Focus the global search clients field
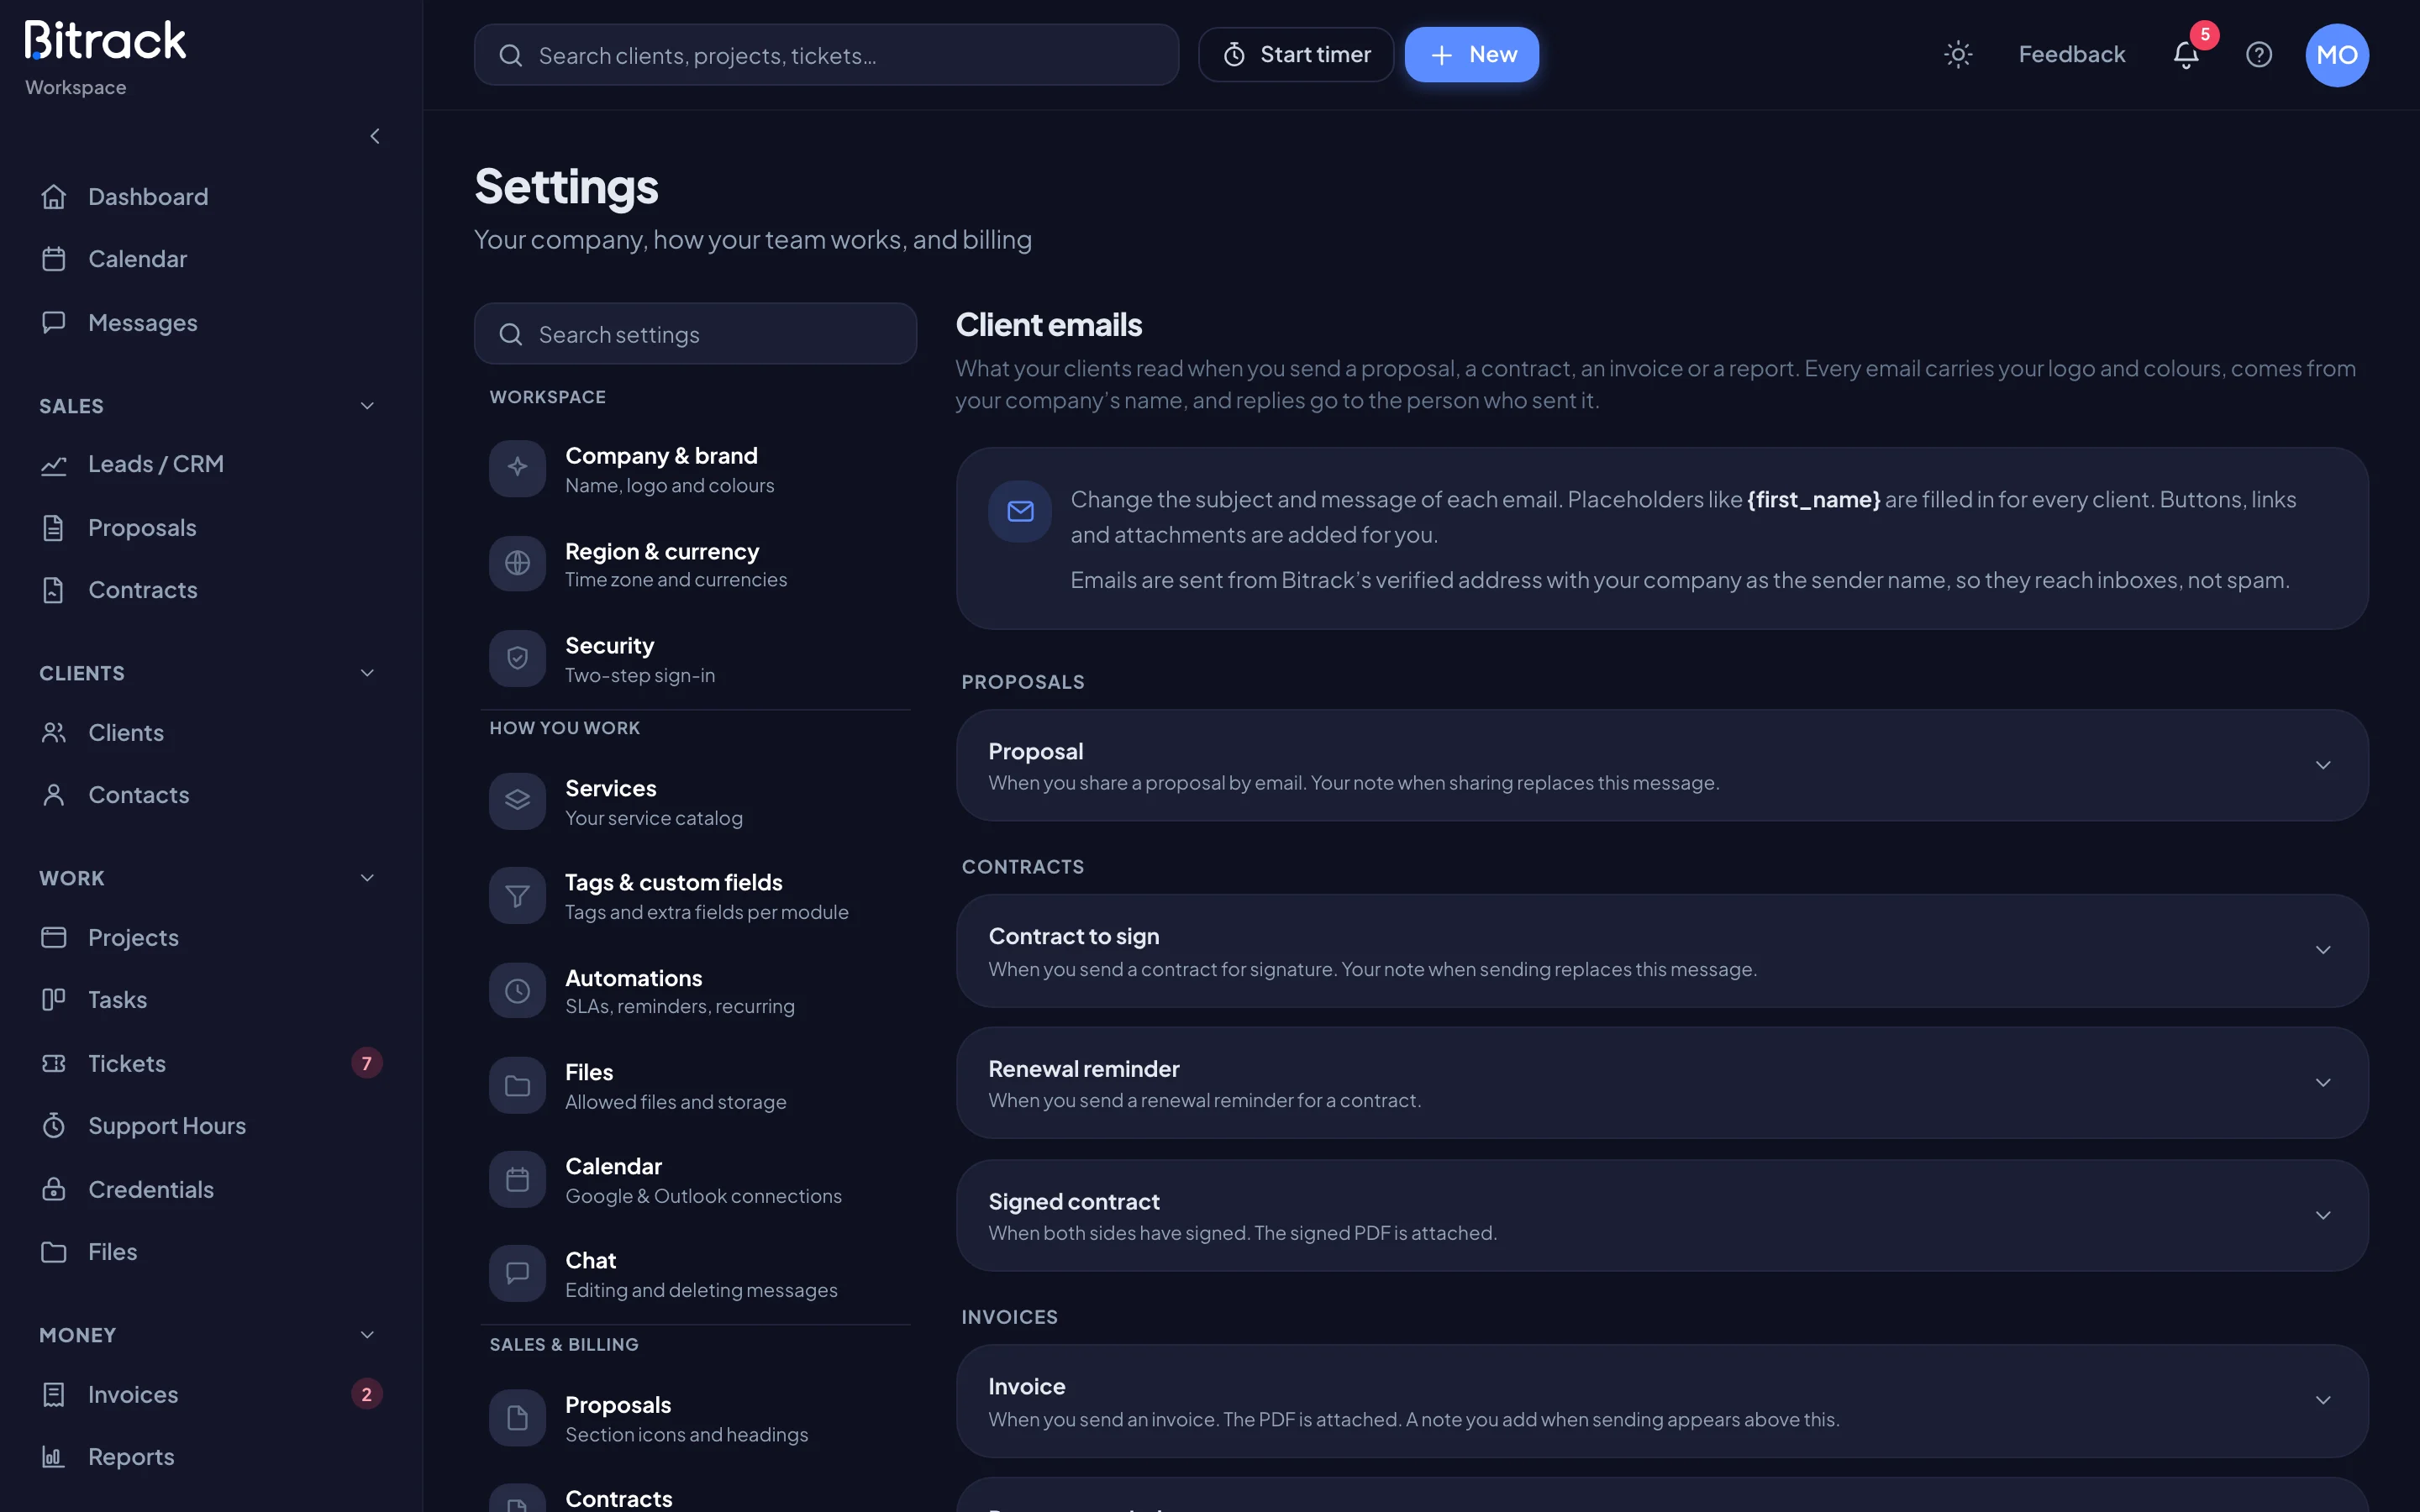Screen dimensions: 2420x1512 (826, 55)
